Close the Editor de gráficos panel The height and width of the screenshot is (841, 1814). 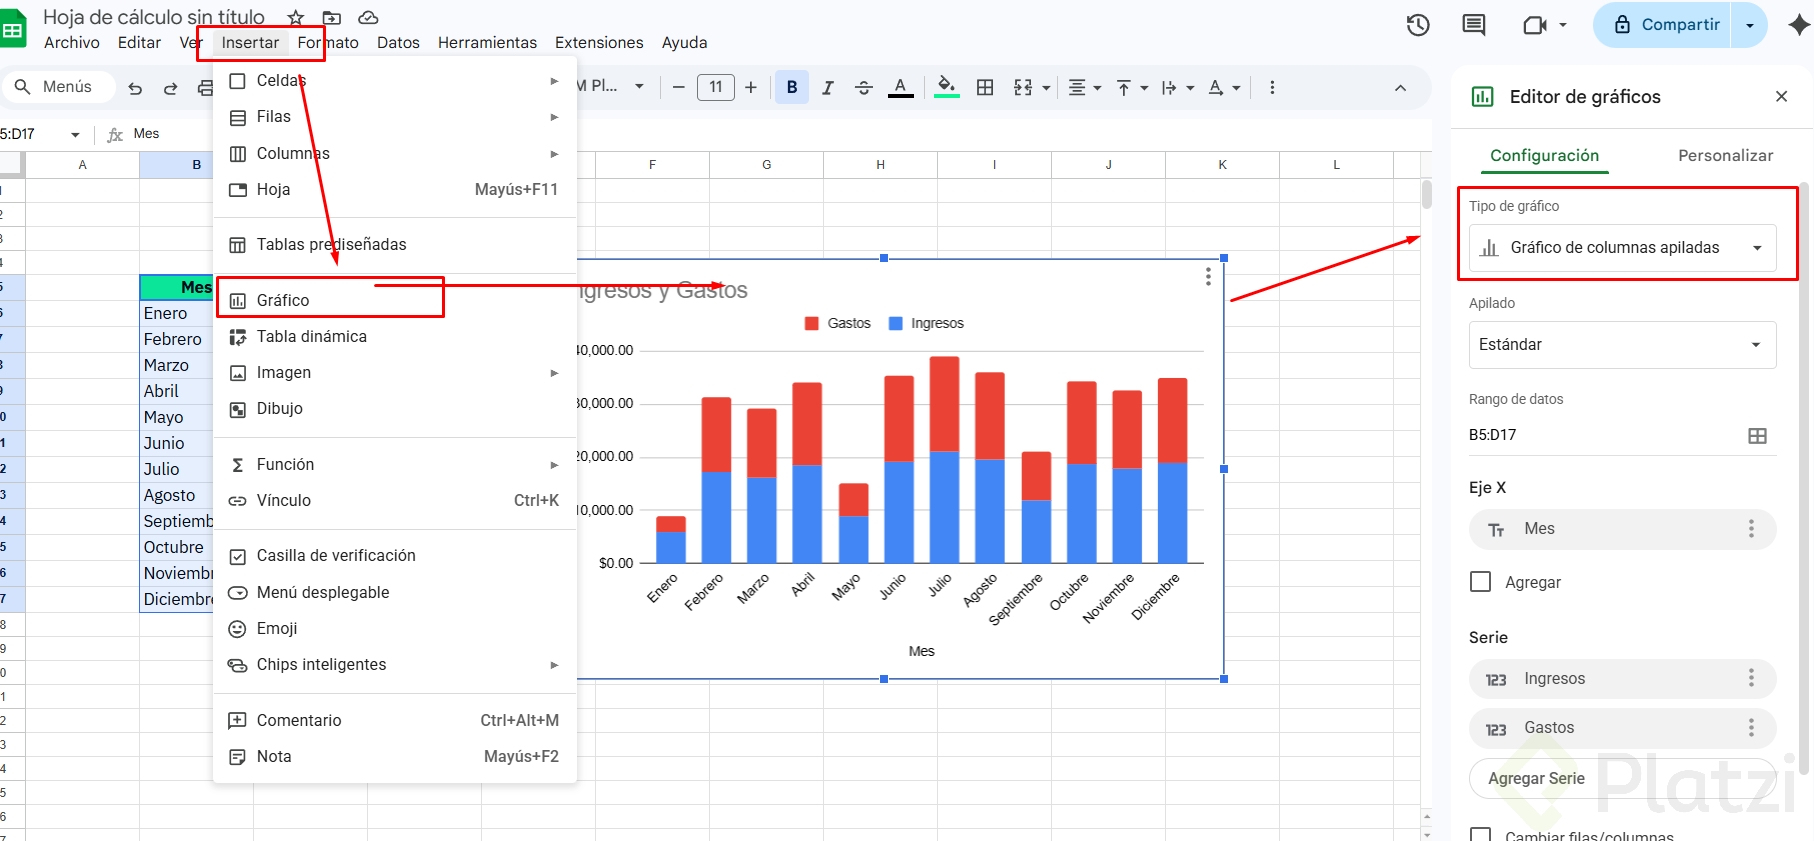[1781, 97]
